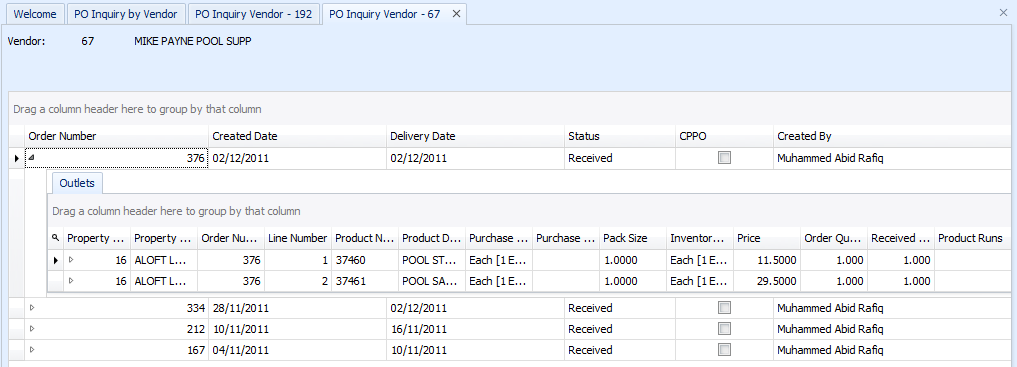Select delivery date 16/11/2011 cell

[x=475, y=329]
